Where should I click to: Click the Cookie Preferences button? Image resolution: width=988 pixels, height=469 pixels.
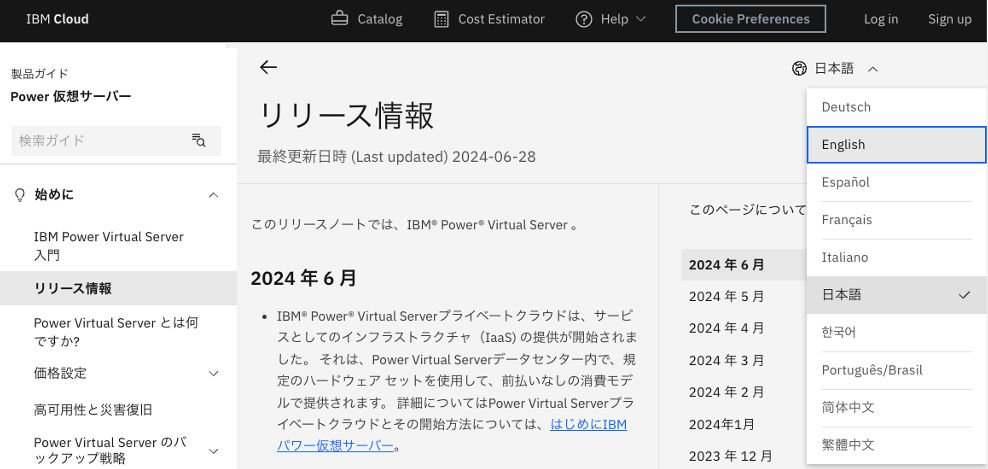750,19
